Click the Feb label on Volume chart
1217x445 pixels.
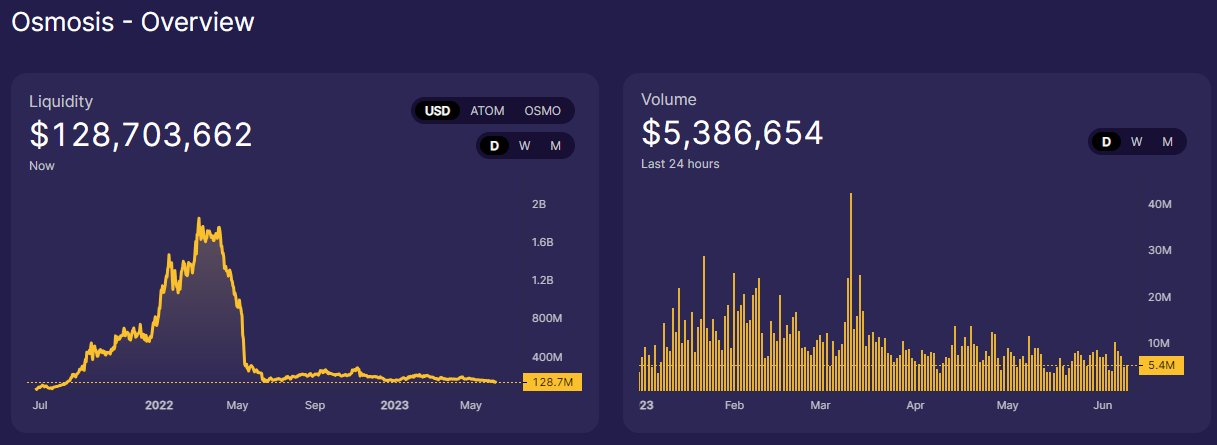(x=734, y=405)
